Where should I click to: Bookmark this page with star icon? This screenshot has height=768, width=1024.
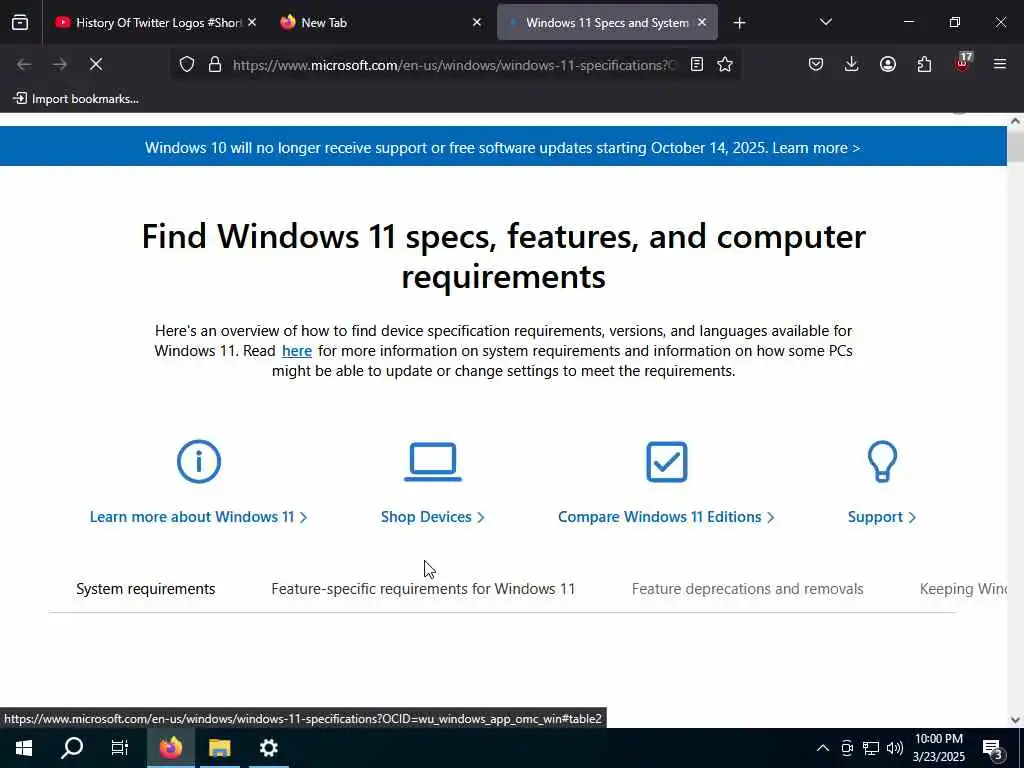(x=725, y=65)
